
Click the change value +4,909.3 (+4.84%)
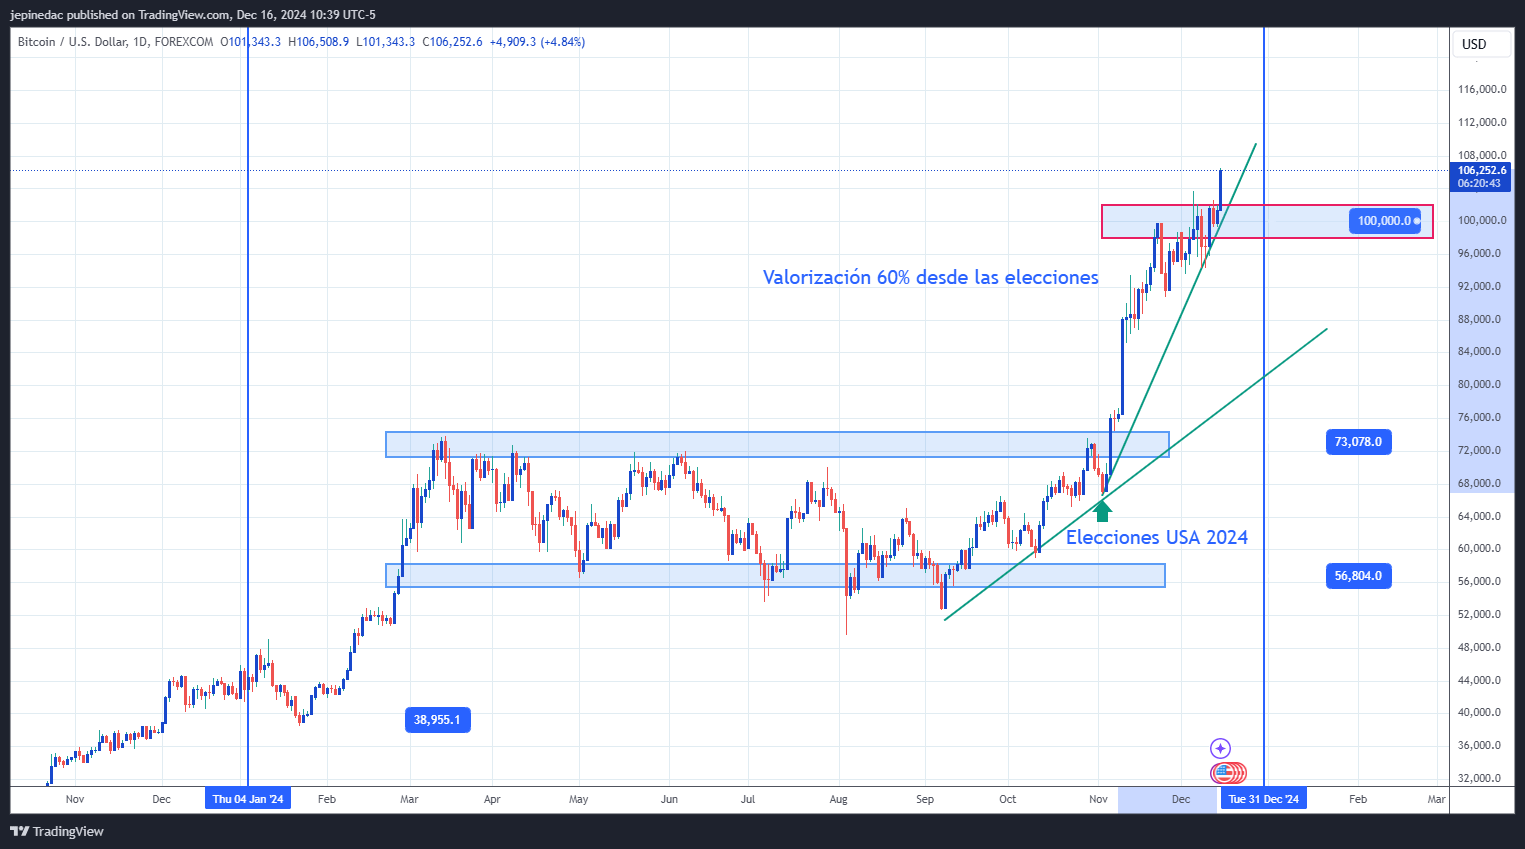[537, 42]
